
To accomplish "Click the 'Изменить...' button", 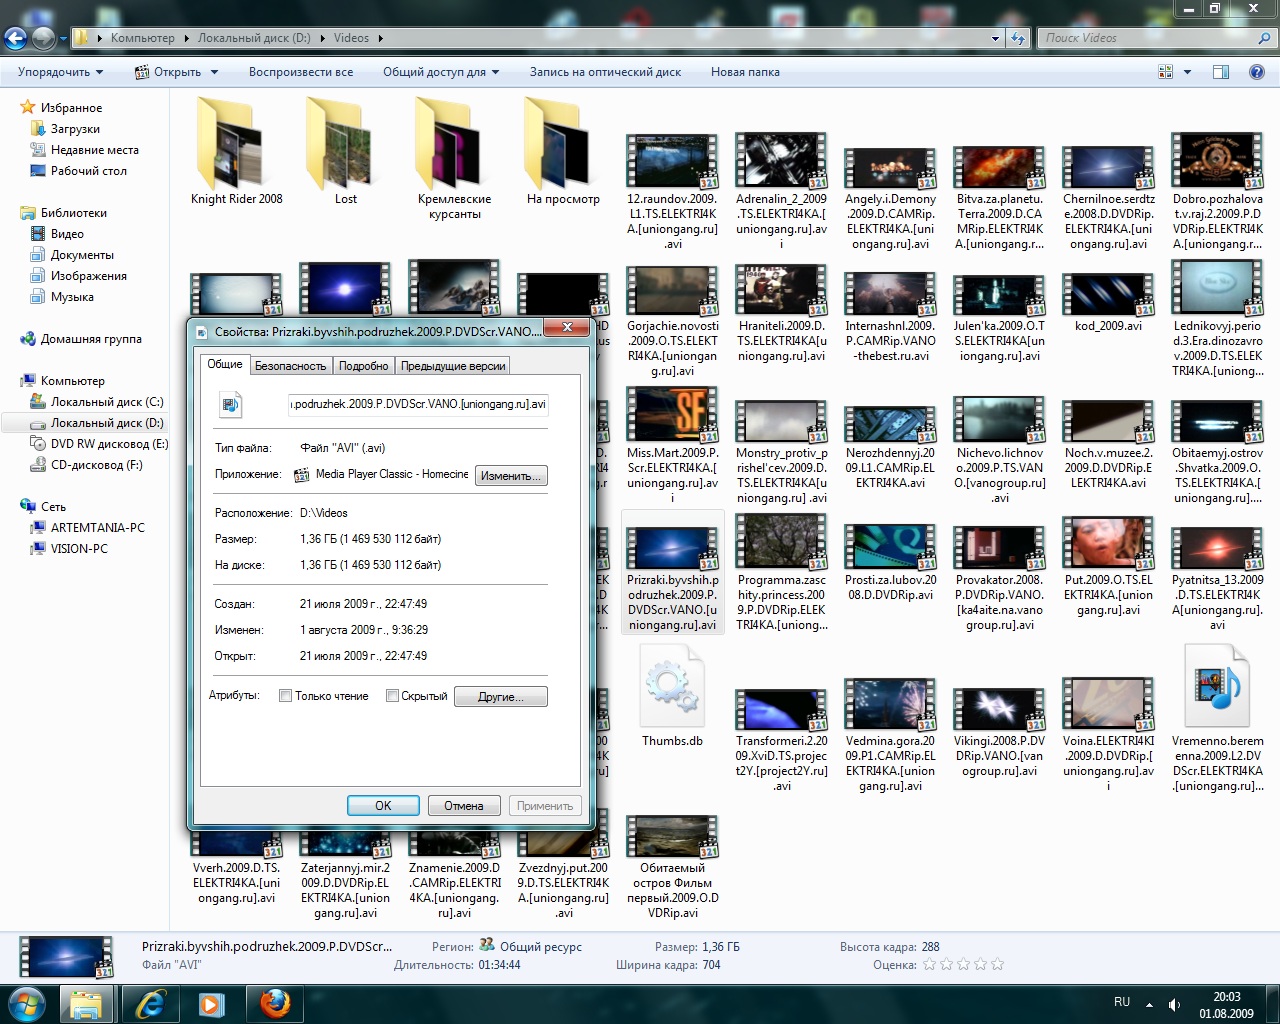I will [x=511, y=476].
